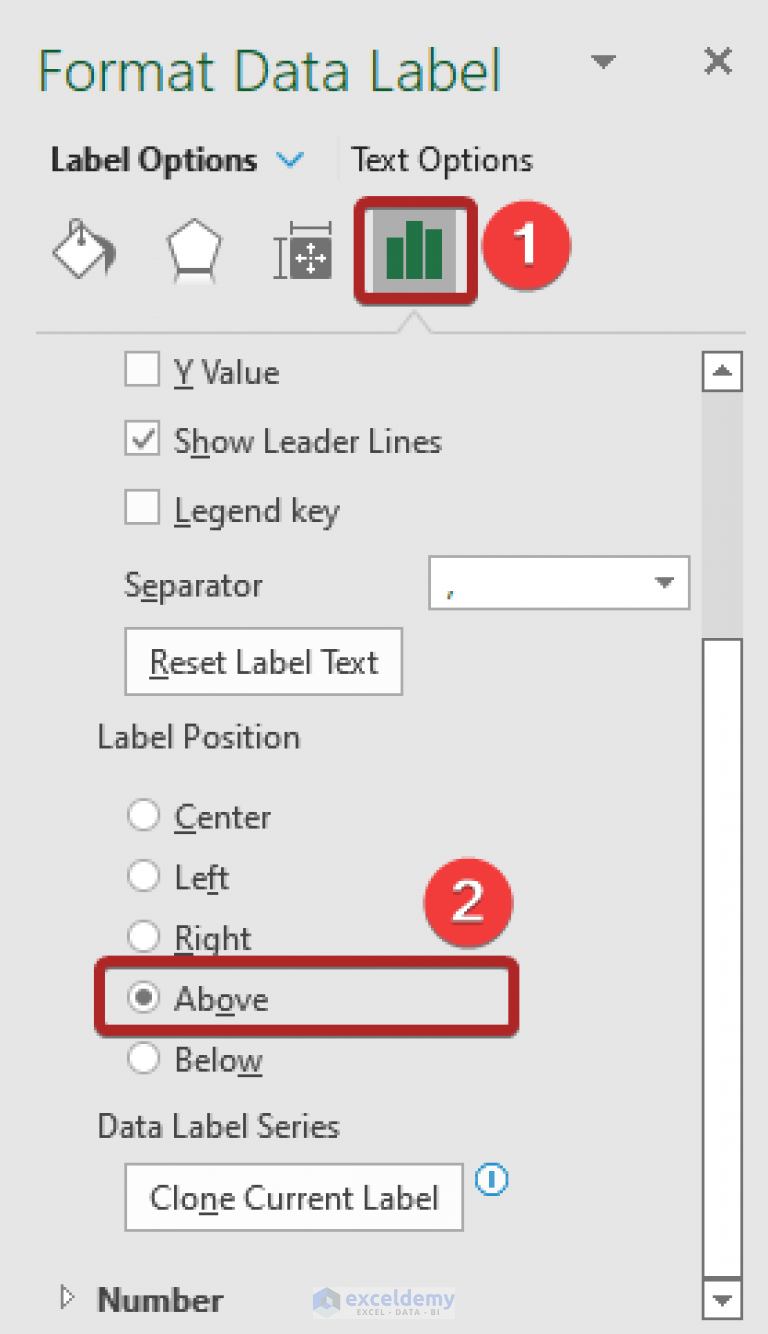Viewport: 768px width, 1334px height.
Task: Click the Reset Label Text button
Action: tap(263, 661)
